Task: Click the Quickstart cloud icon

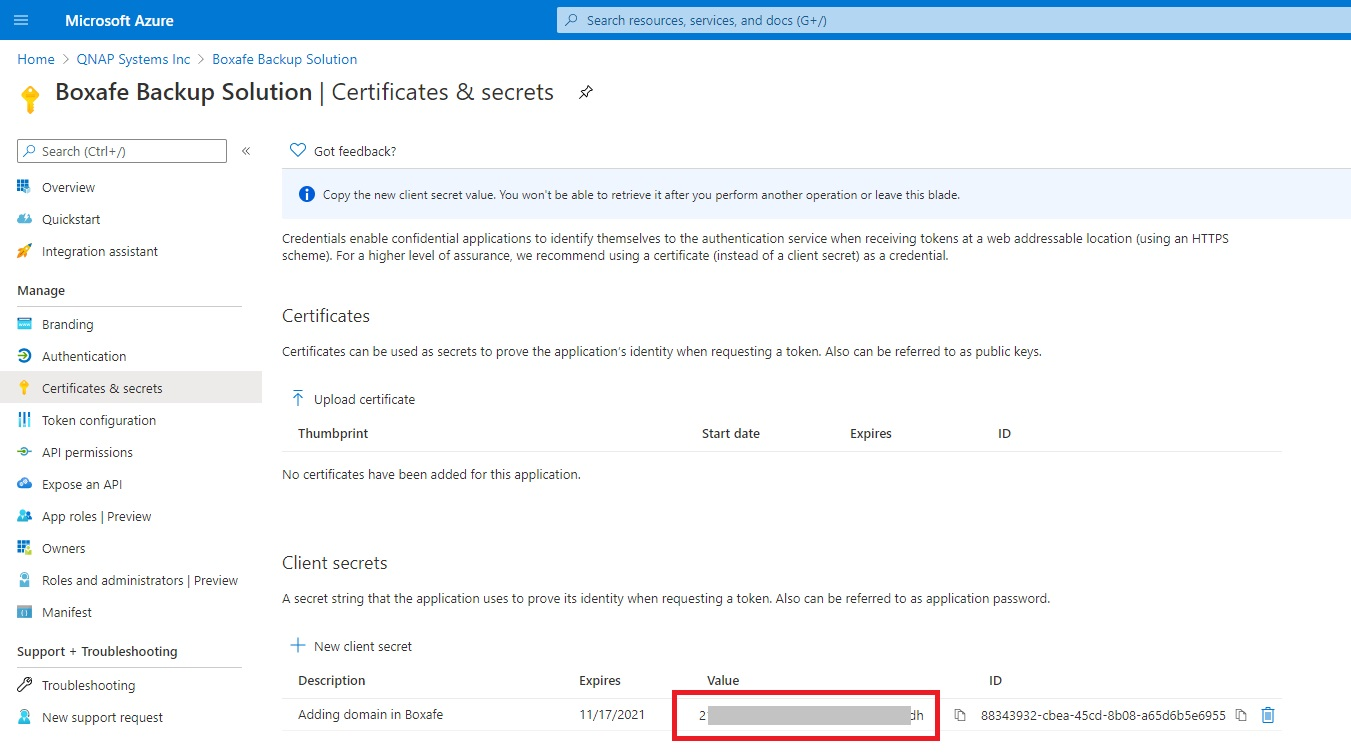Action: [24, 219]
